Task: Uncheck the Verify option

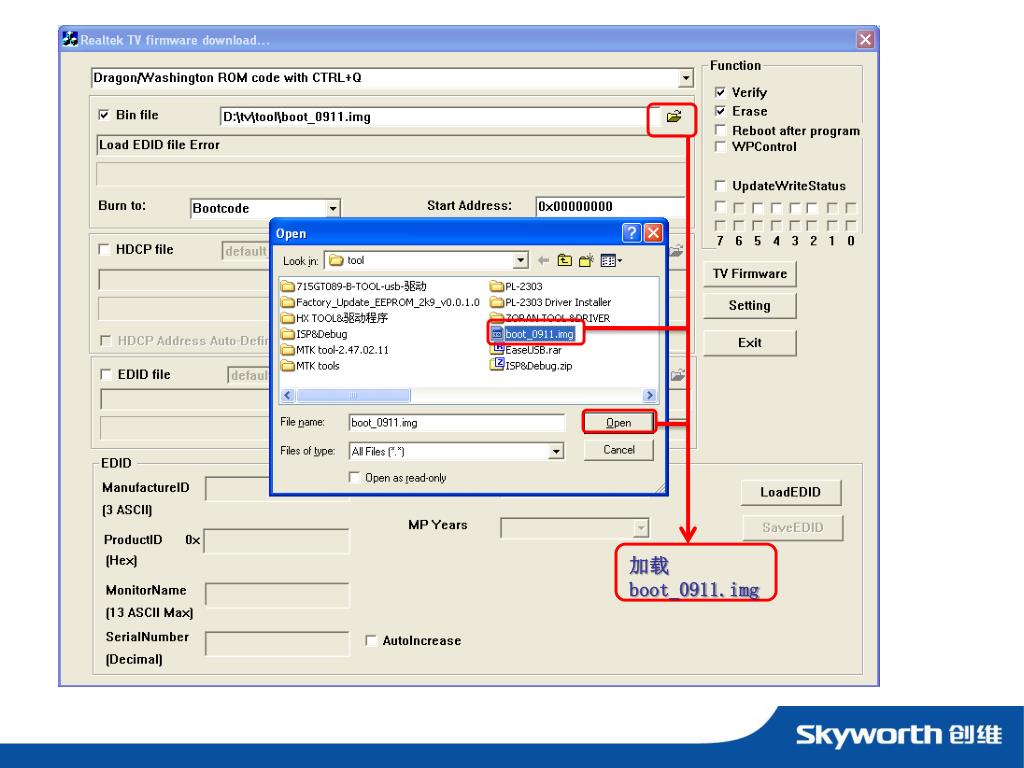Action: 720,93
